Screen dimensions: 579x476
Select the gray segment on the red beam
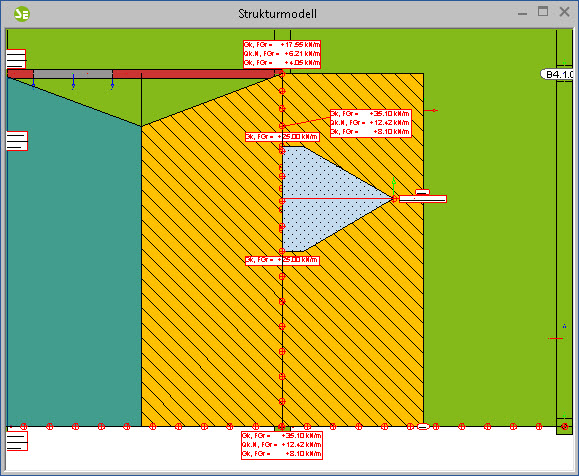click(73, 74)
